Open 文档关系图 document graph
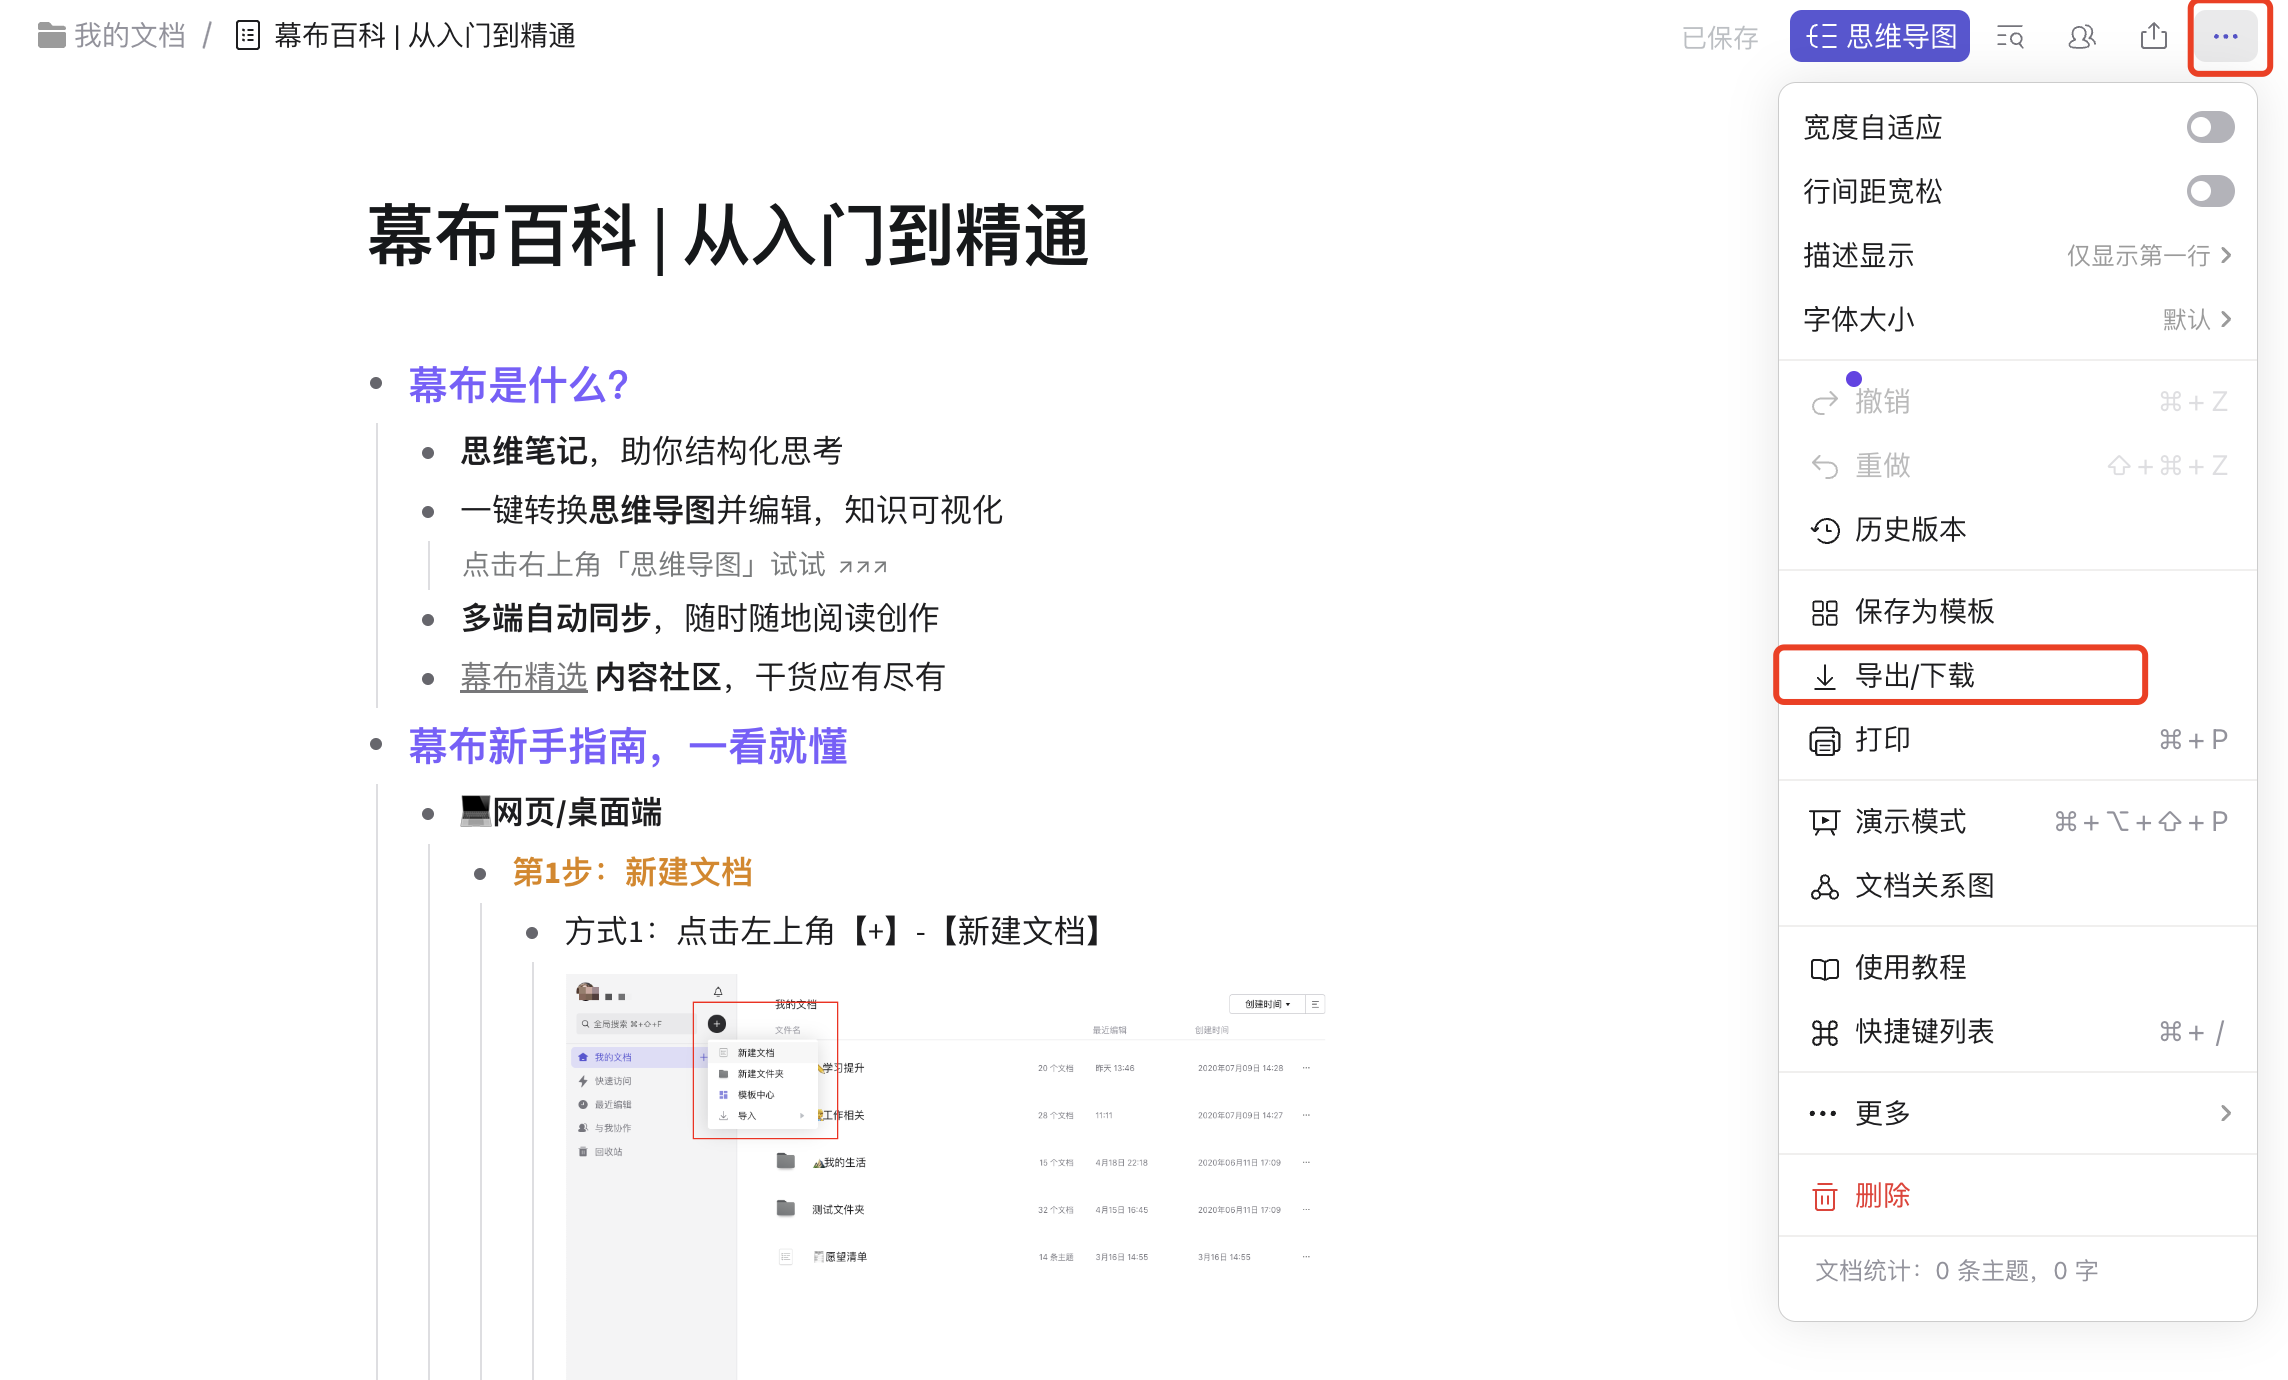This screenshot has width=2288, height=1380. tap(2017, 885)
